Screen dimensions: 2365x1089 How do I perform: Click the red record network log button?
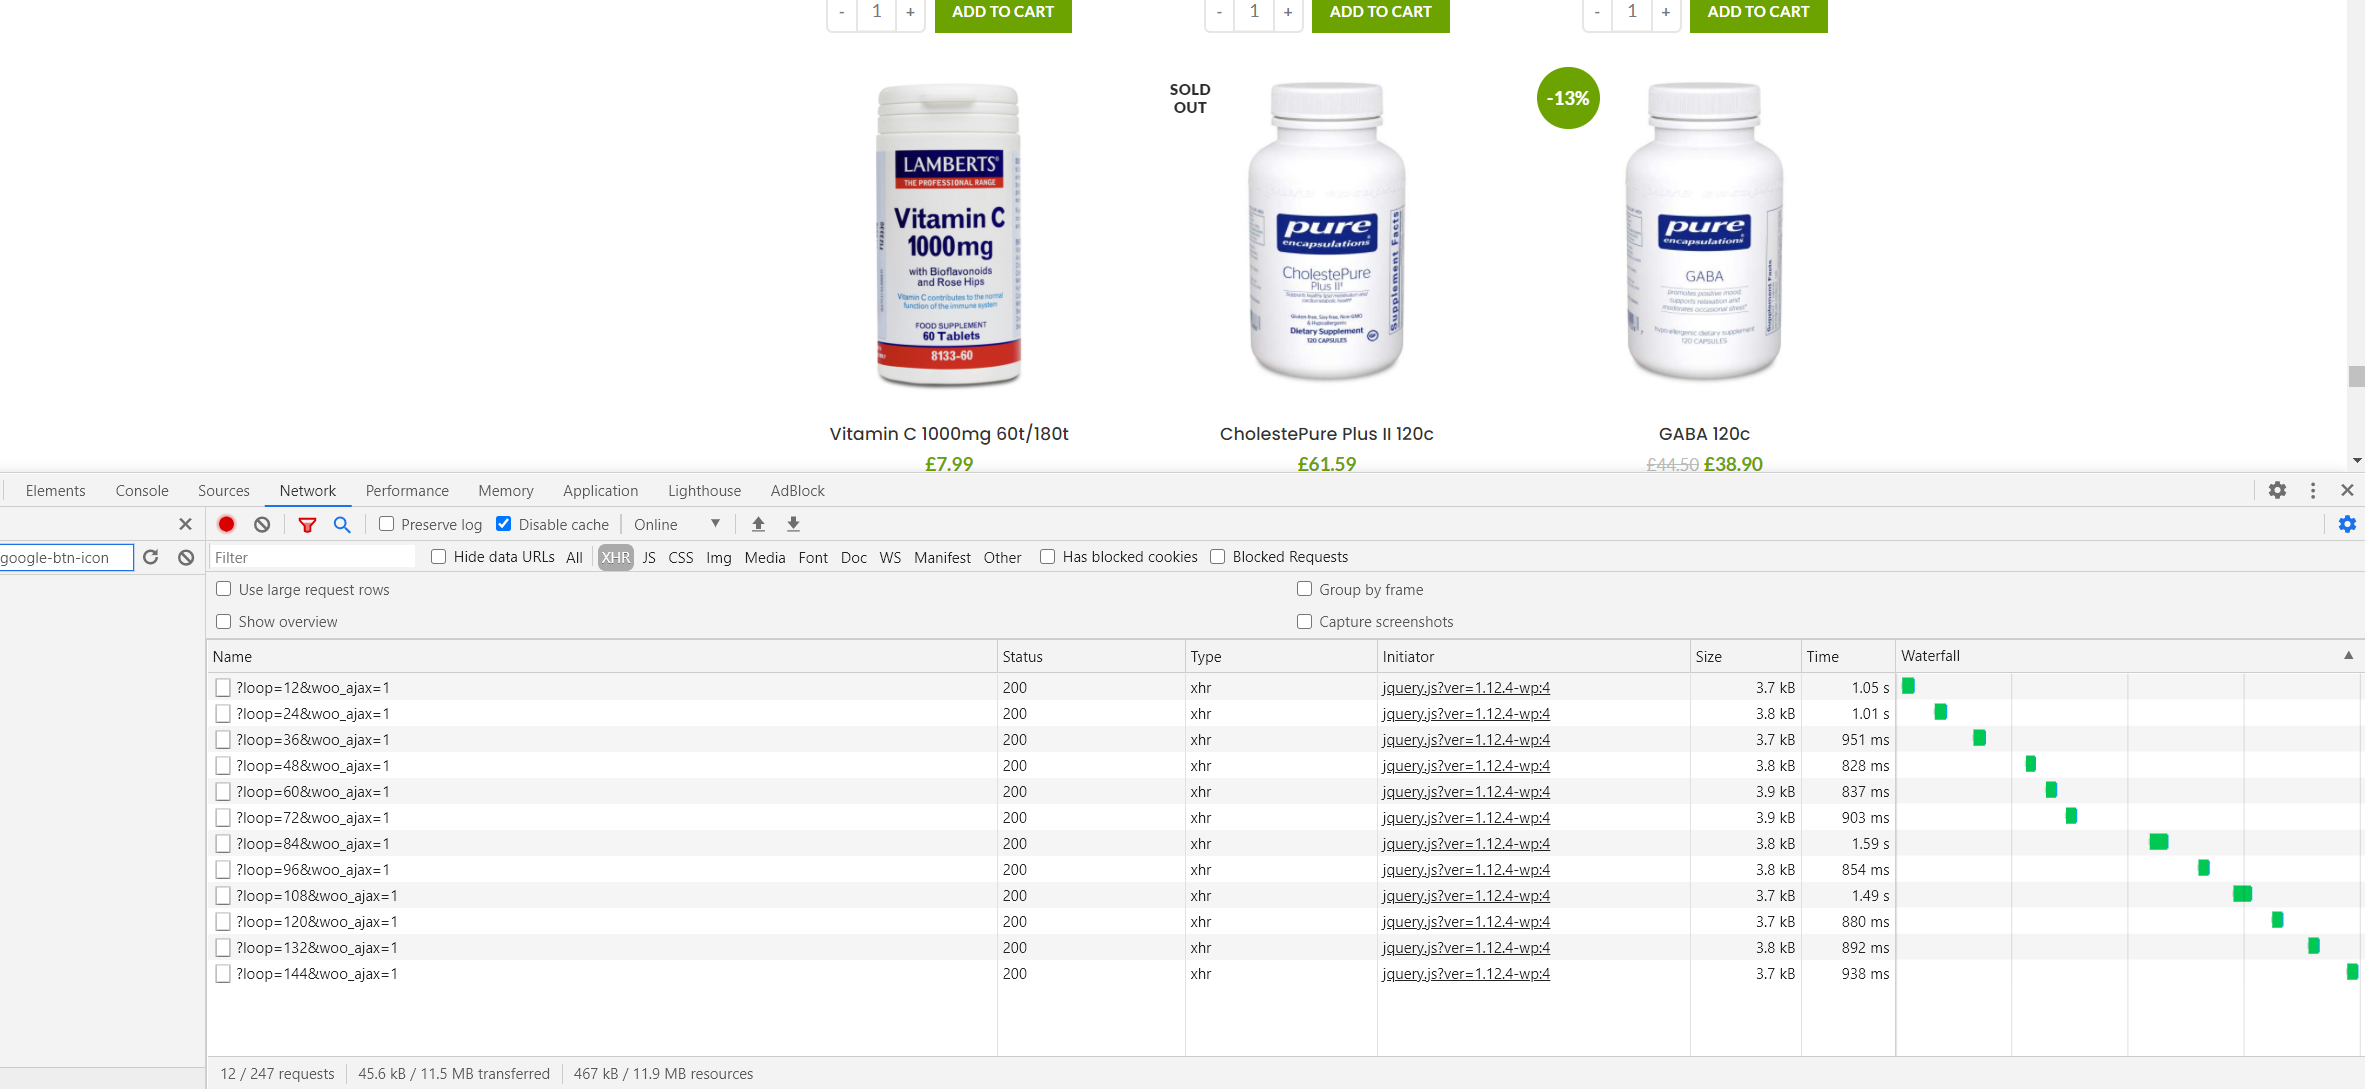[227, 524]
